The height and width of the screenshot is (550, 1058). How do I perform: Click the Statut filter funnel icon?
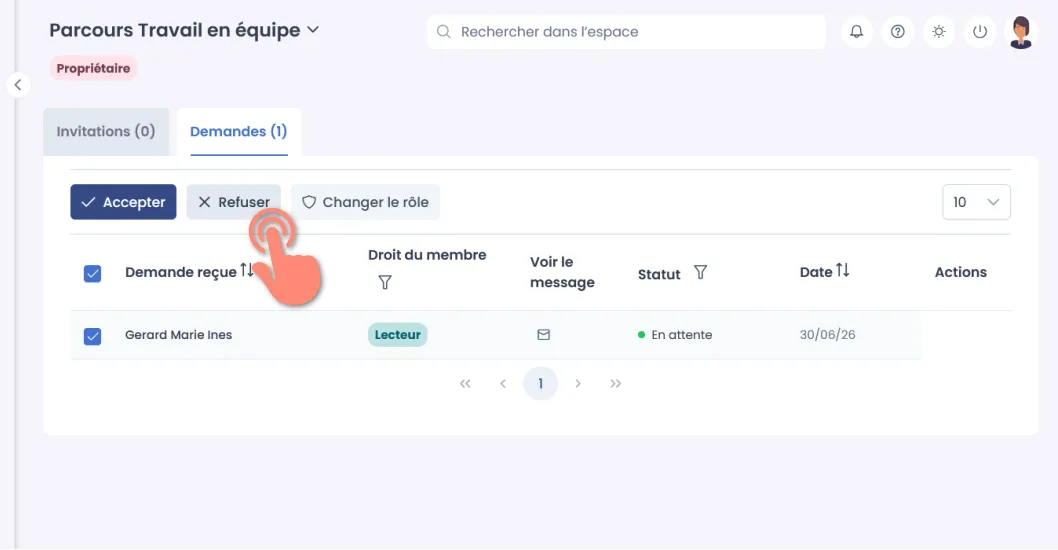pyautogui.click(x=700, y=272)
